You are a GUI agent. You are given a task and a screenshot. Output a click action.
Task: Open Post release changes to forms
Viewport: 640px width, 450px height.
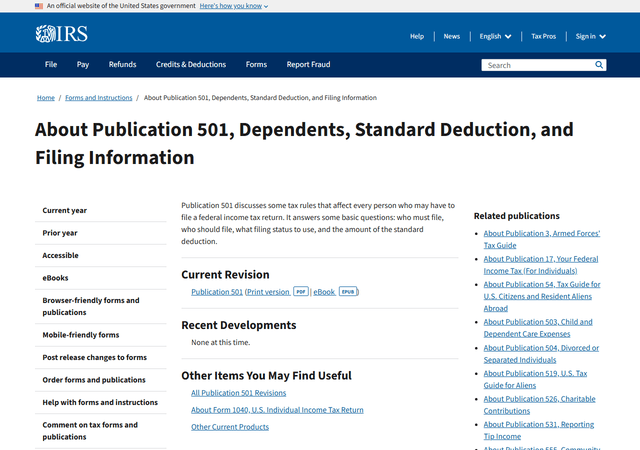tap(101, 357)
